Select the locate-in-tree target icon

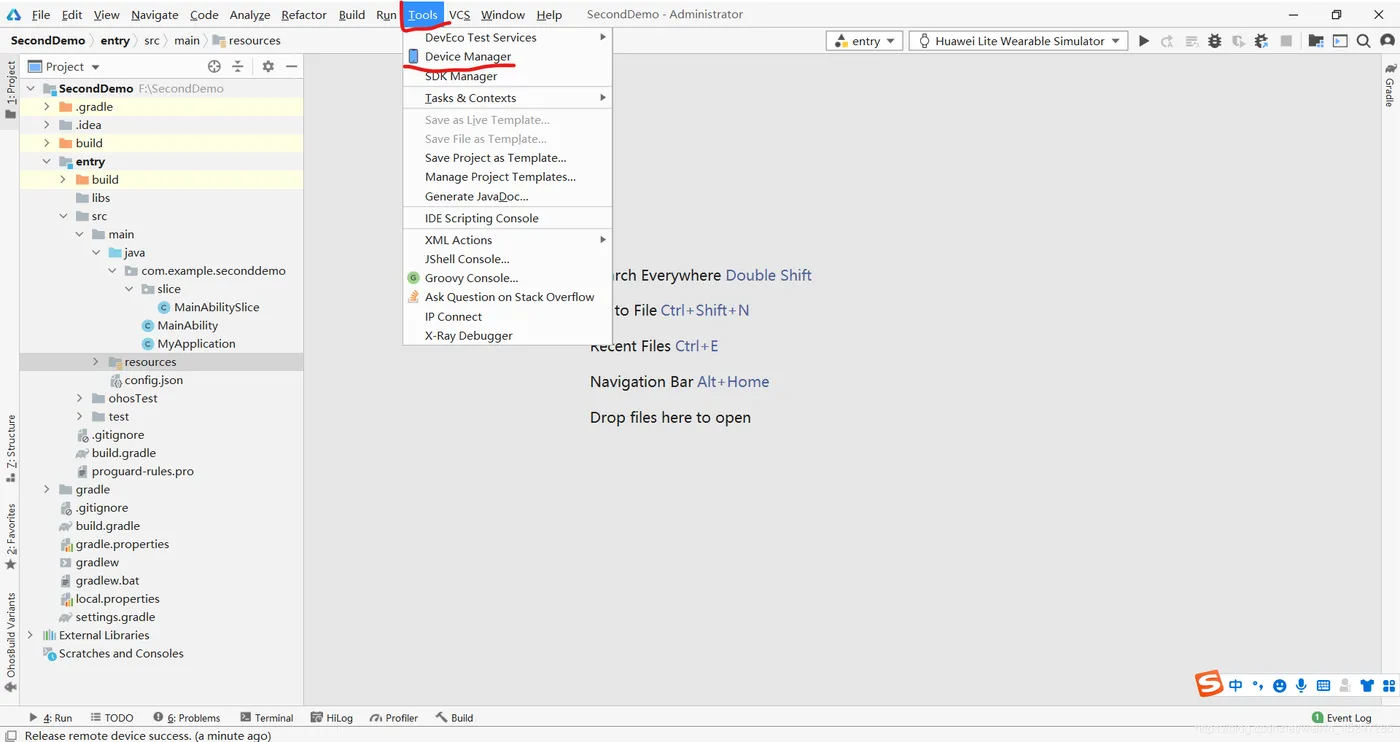coord(214,67)
